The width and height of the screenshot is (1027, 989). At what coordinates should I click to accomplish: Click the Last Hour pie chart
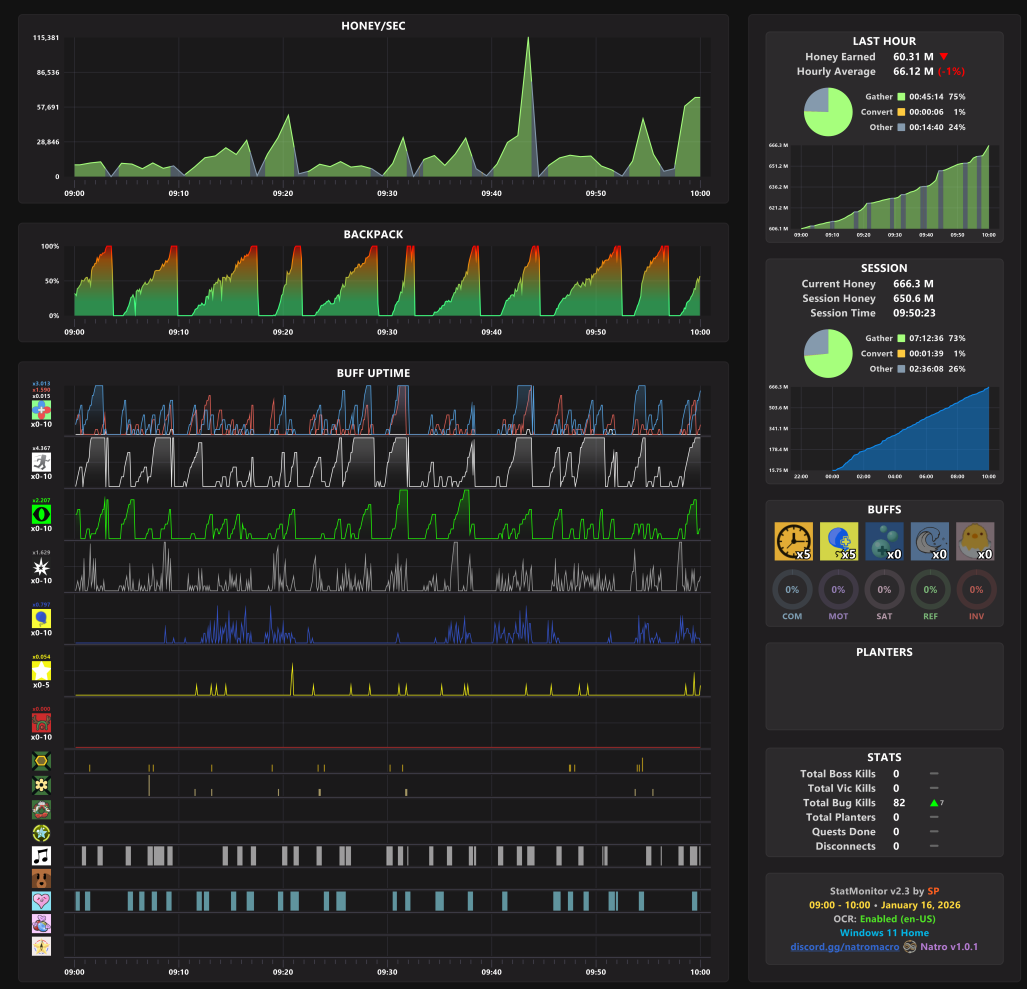pos(828,112)
